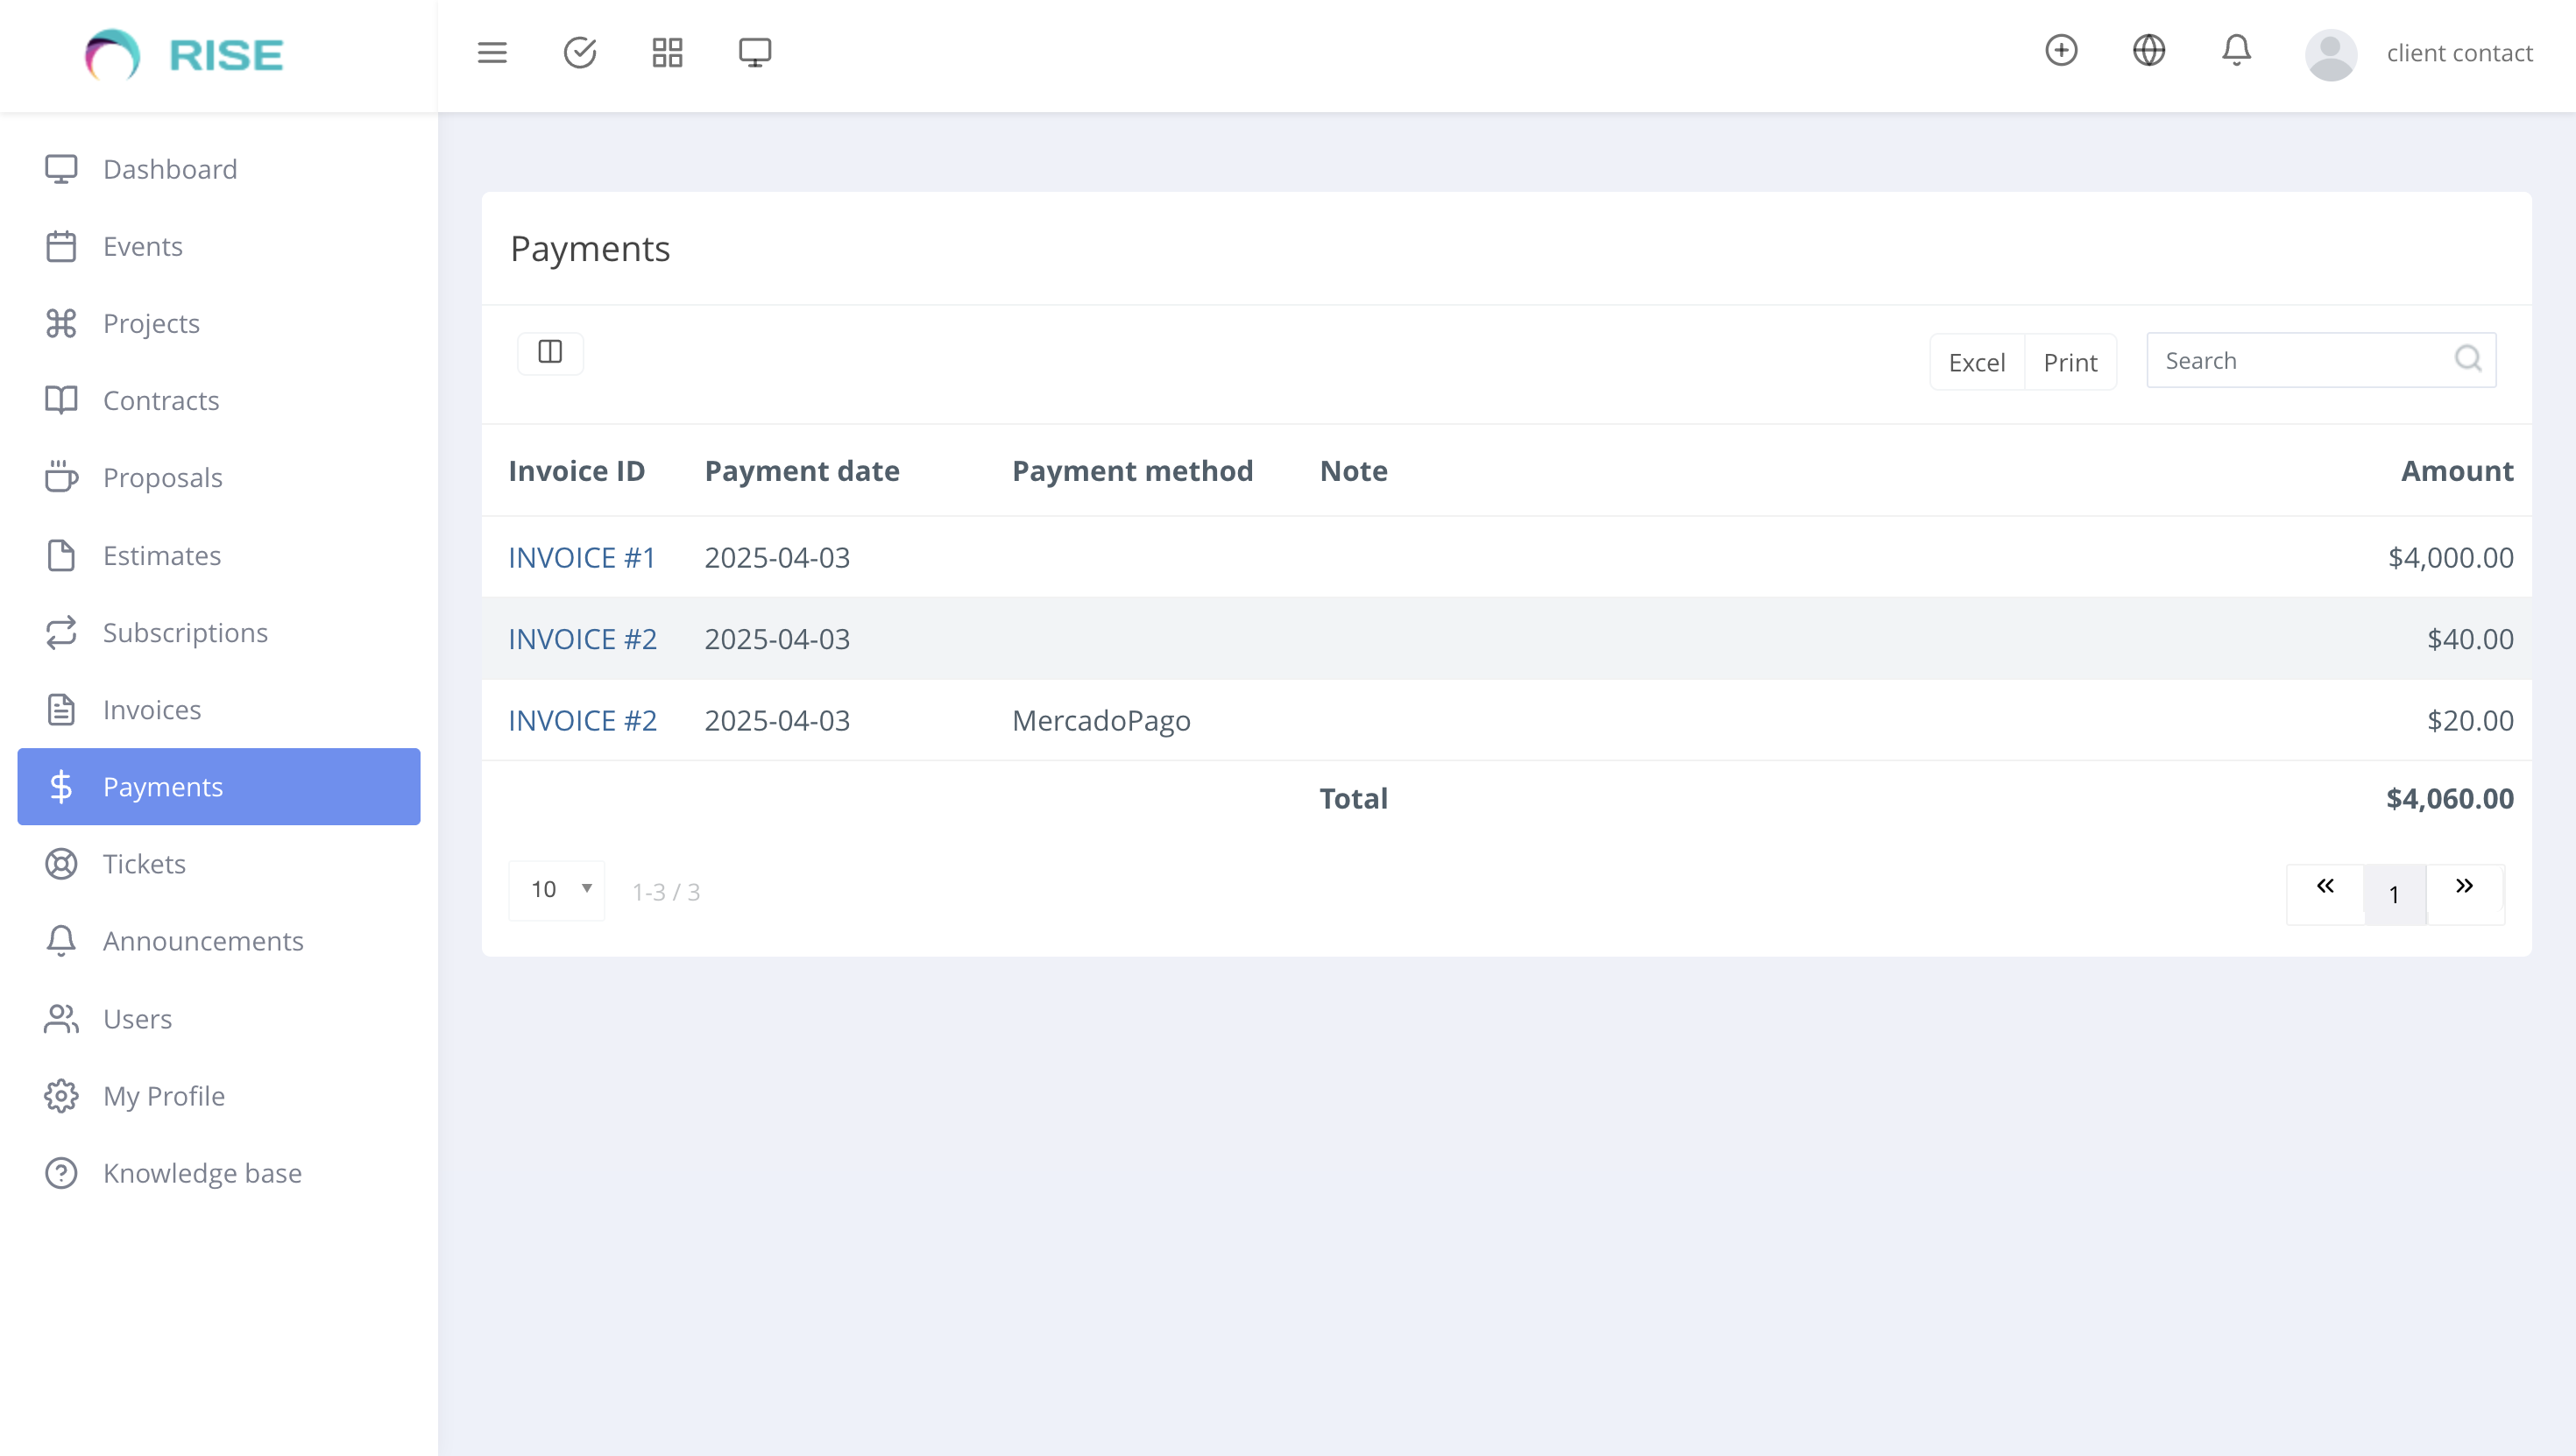2576x1456 pixels.
Task: Switch to the Invoices section
Action: pyautogui.click(x=152, y=709)
